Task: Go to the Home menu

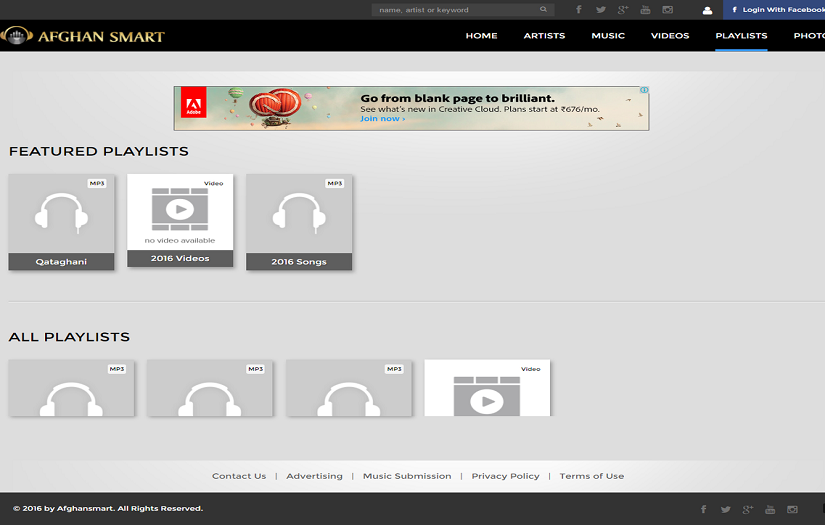Action: (481, 36)
